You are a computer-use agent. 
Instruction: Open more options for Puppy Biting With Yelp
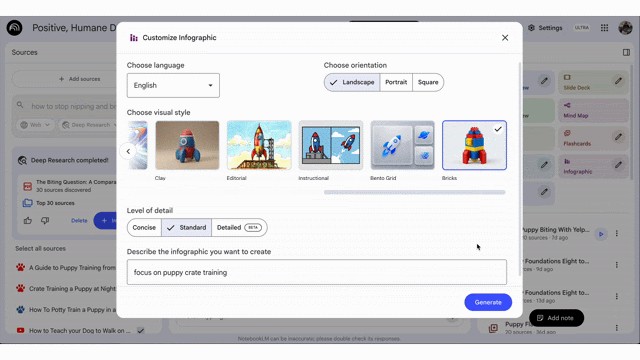617,233
